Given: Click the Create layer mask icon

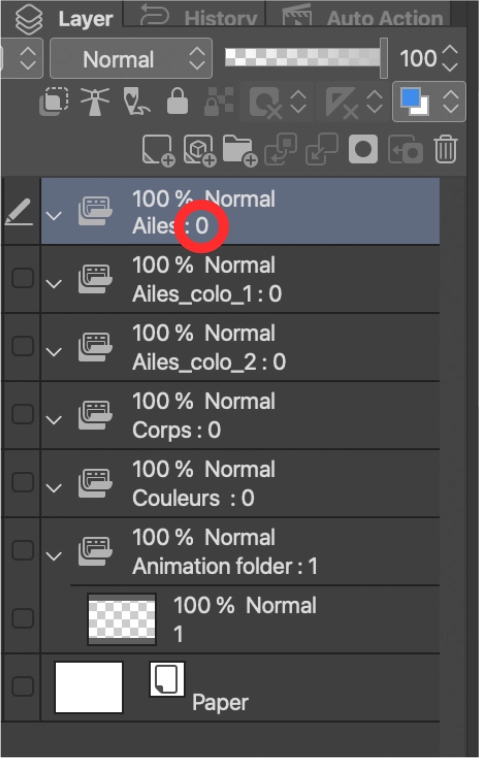Looking at the screenshot, I should click(363, 150).
